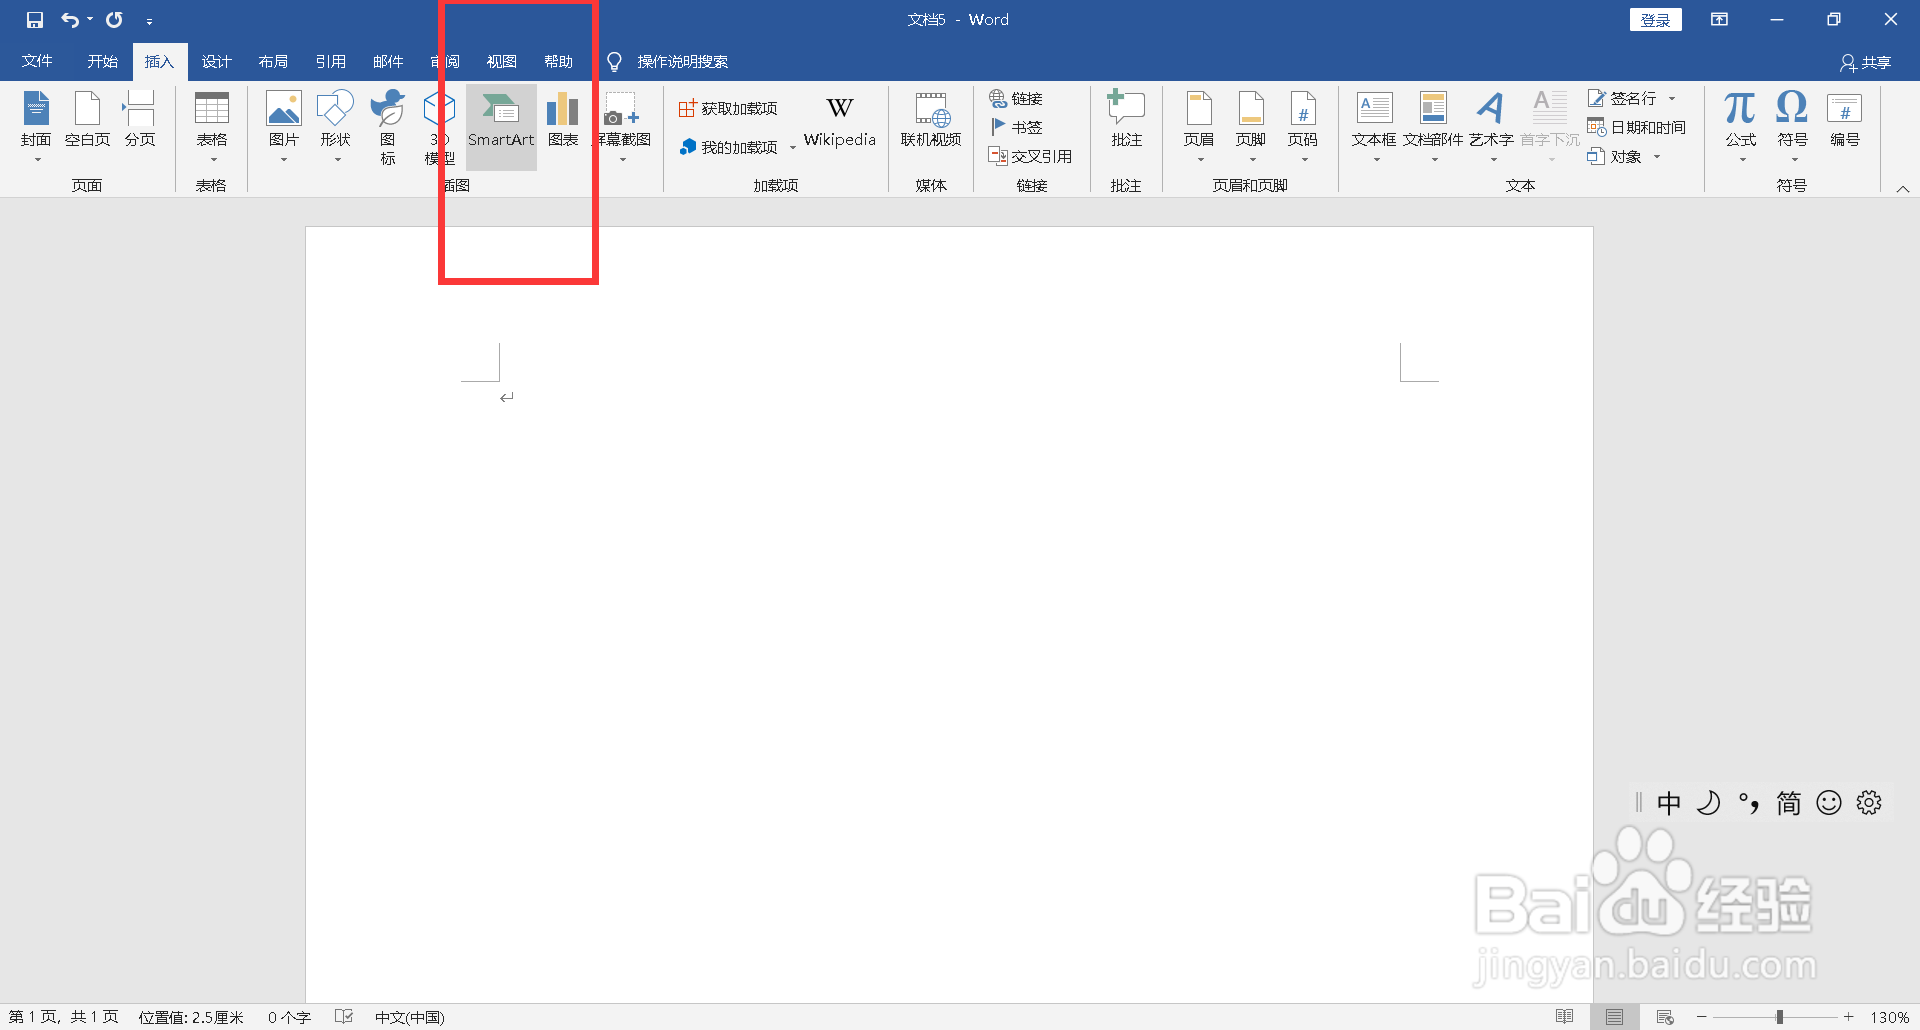Switch to Read Mode view
The width and height of the screenshot is (1920, 1030).
tap(1565, 1017)
